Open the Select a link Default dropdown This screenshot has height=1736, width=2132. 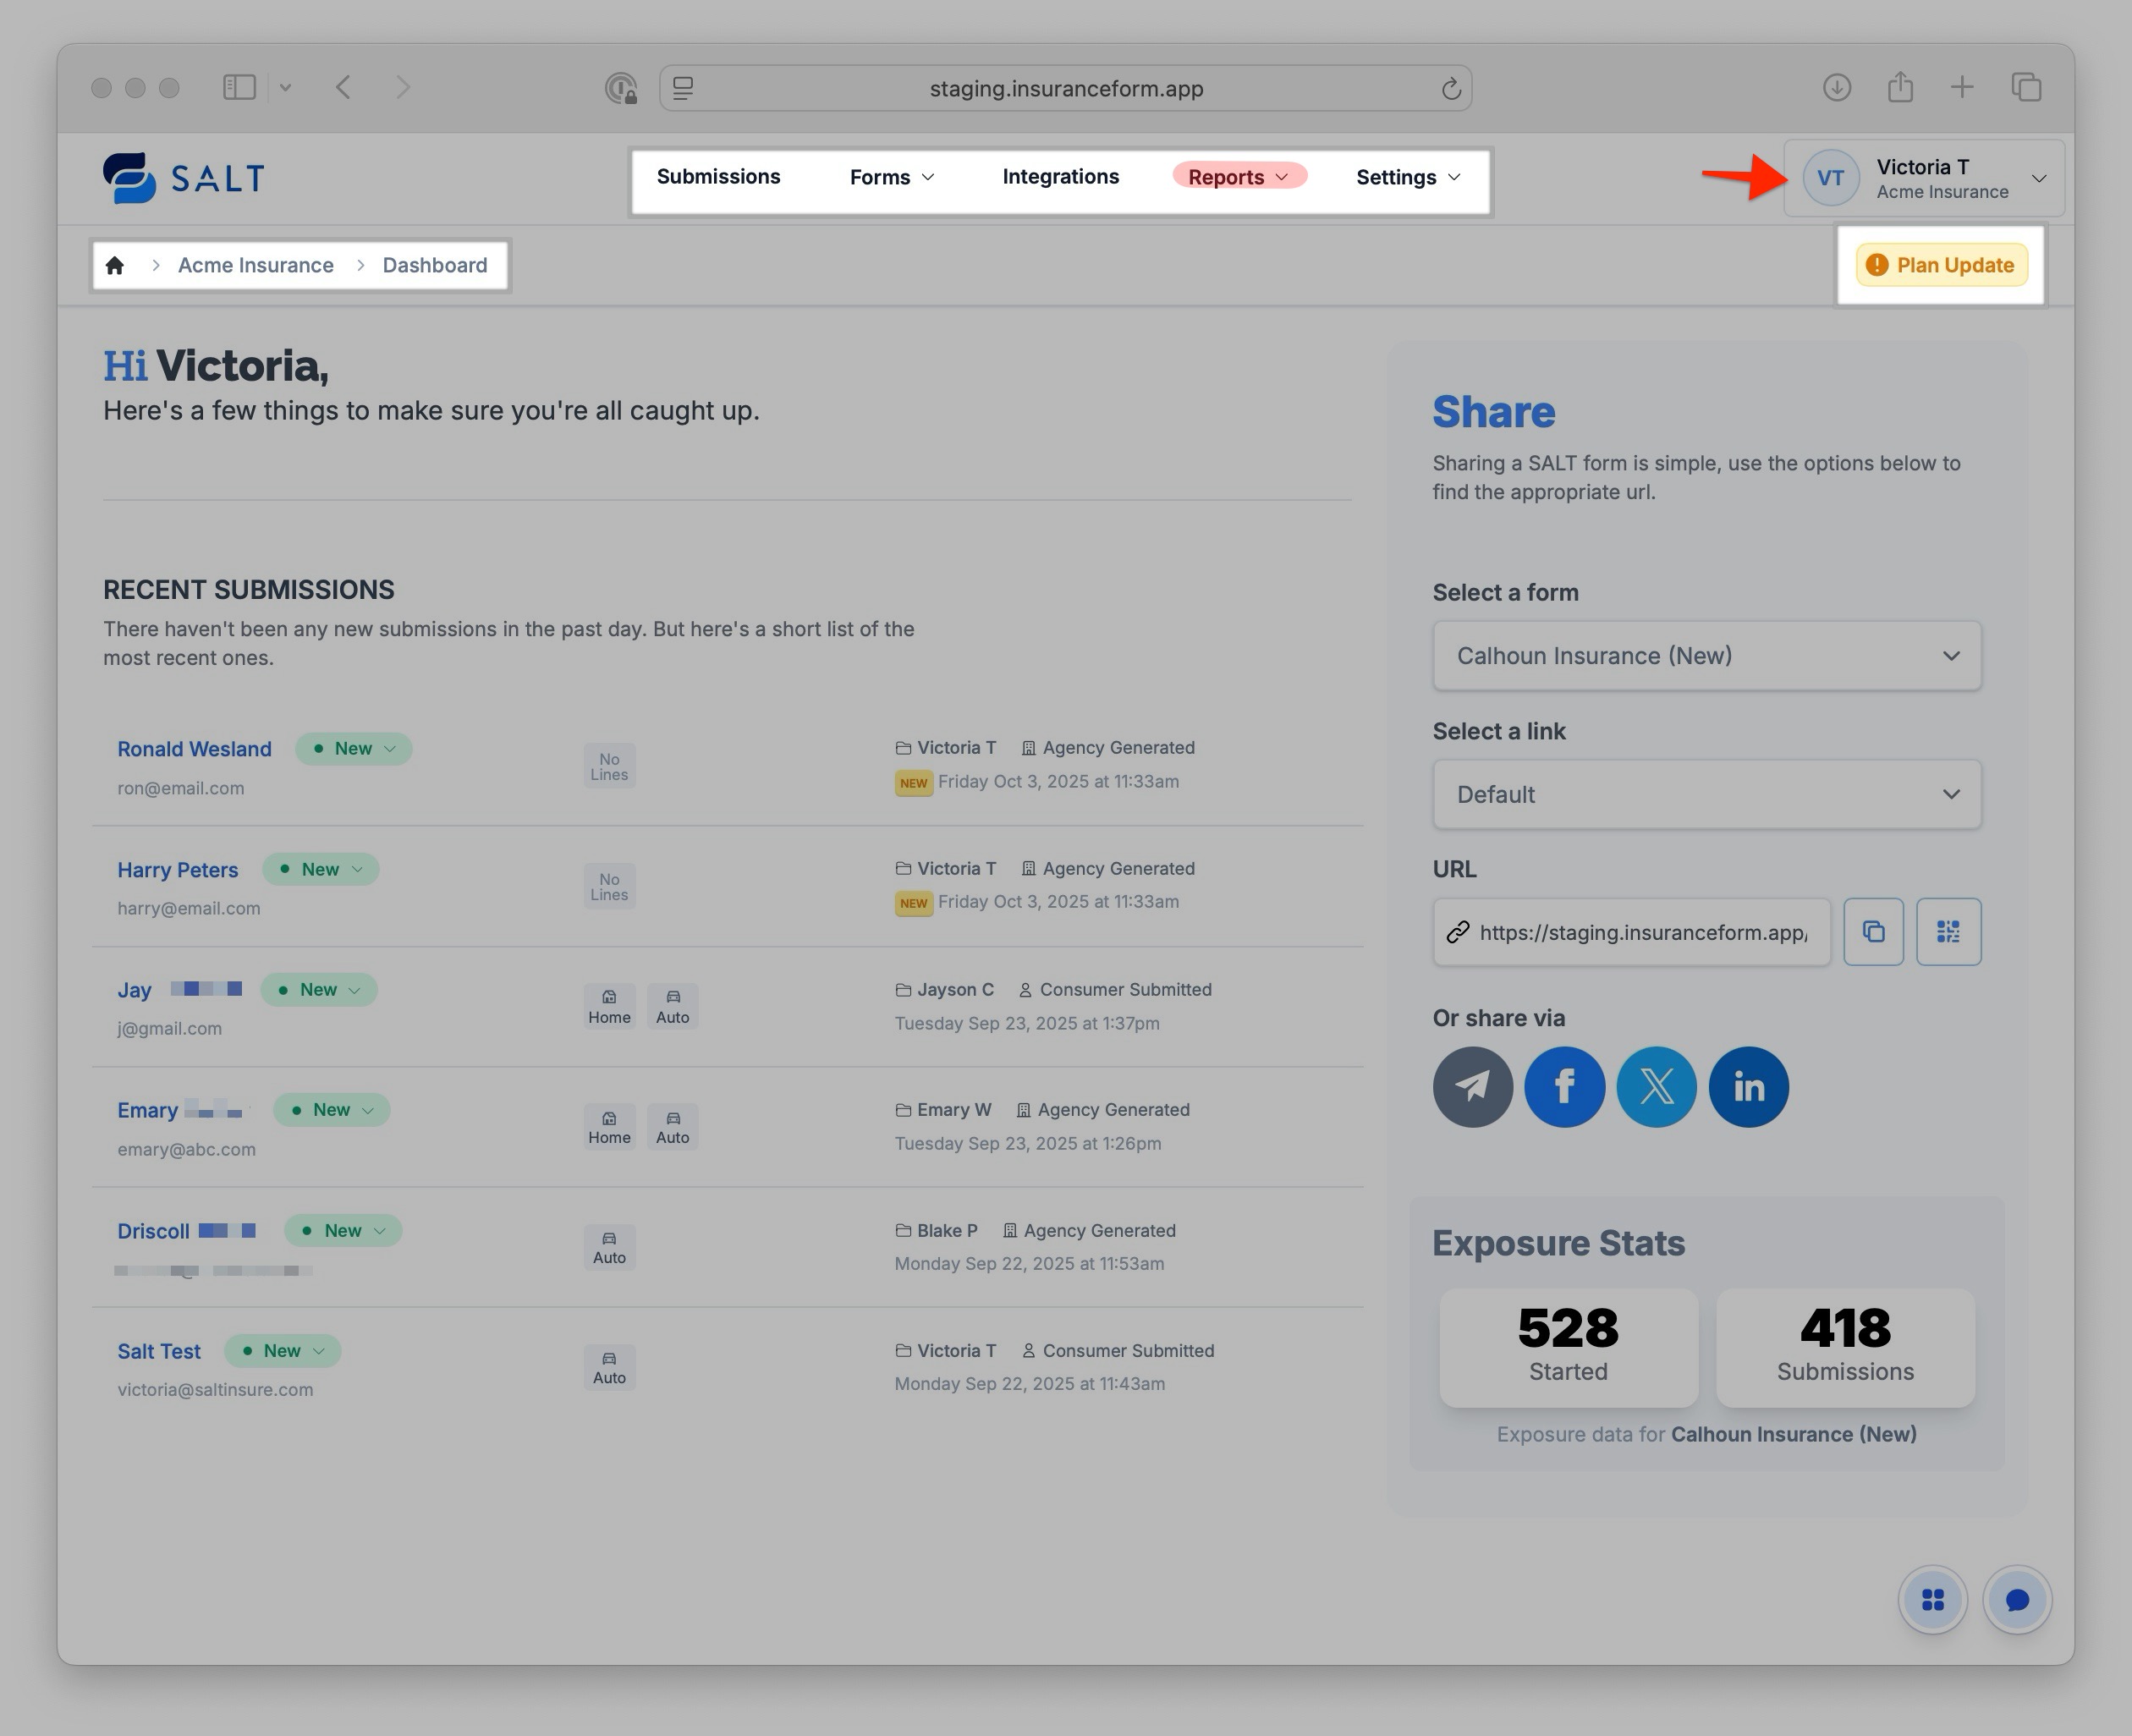pos(1706,795)
